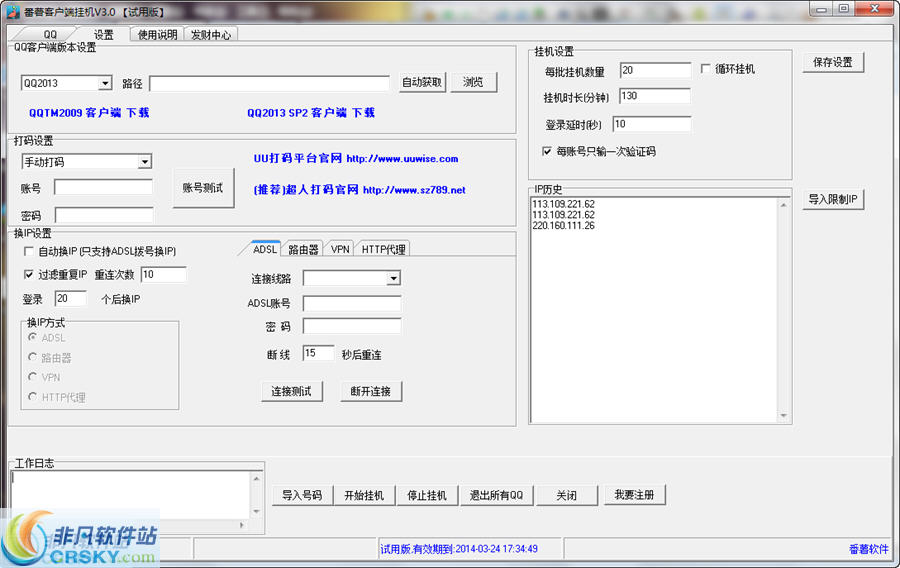Viewport: 900px width, 568px height.
Task: Open the 设置 tab
Action: (104, 34)
